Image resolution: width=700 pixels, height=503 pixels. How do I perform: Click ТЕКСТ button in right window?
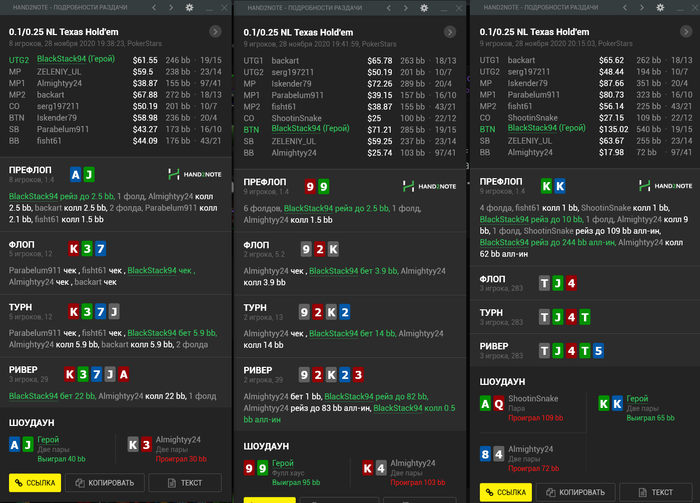click(656, 492)
